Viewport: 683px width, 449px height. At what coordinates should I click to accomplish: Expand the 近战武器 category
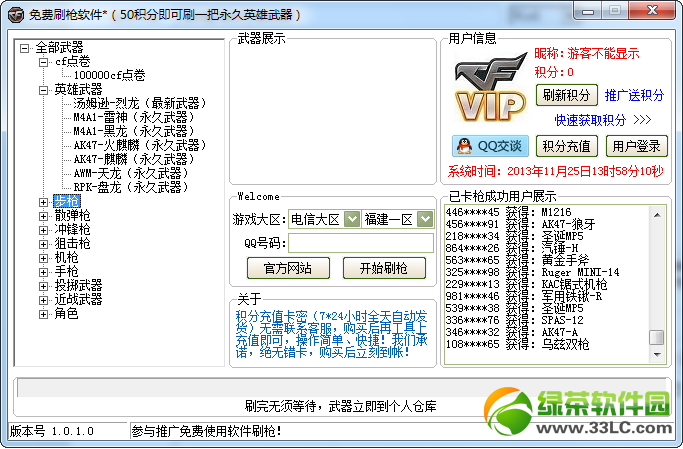click(44, 299)
